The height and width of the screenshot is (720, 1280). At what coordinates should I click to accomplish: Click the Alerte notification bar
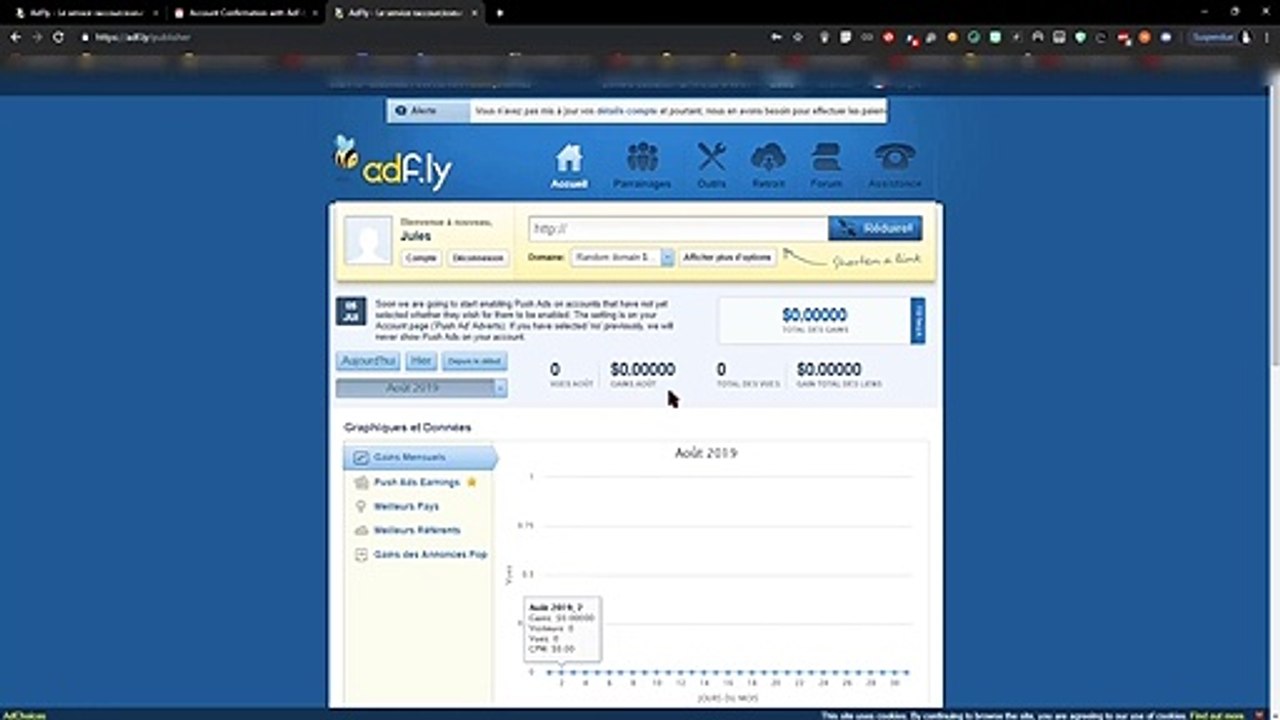click(636, 111)
